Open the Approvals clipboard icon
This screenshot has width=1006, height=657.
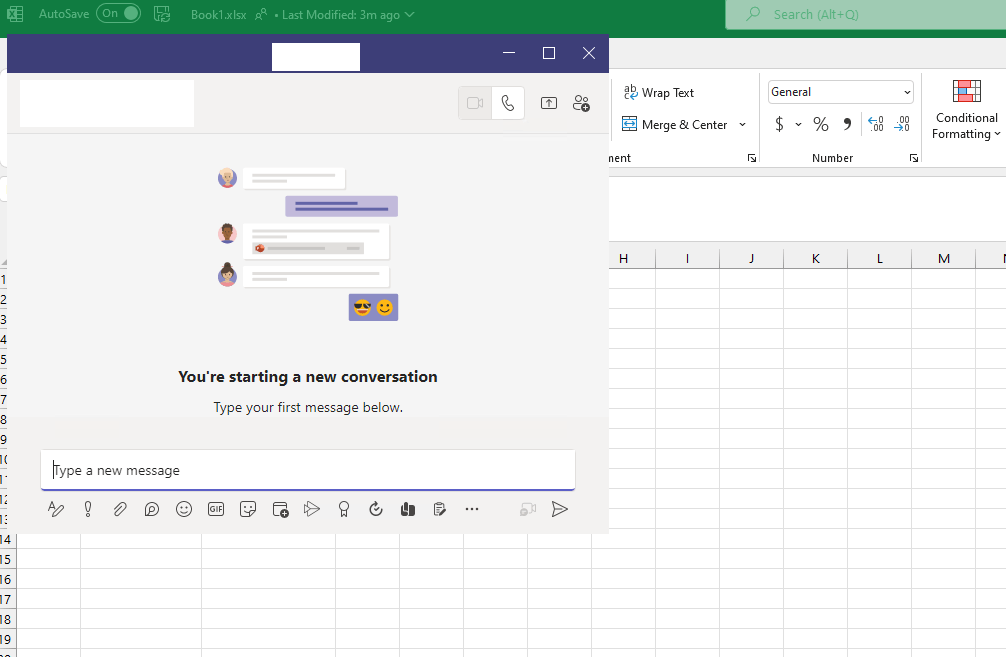[439, 509]
